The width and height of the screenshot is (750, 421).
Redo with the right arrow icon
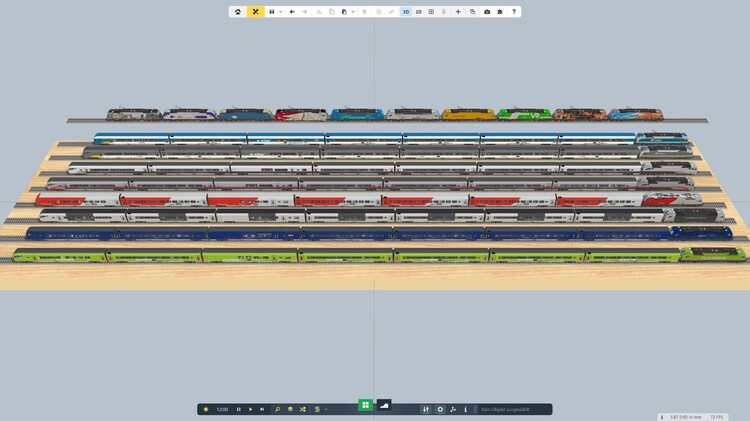(x=305, y=11)
